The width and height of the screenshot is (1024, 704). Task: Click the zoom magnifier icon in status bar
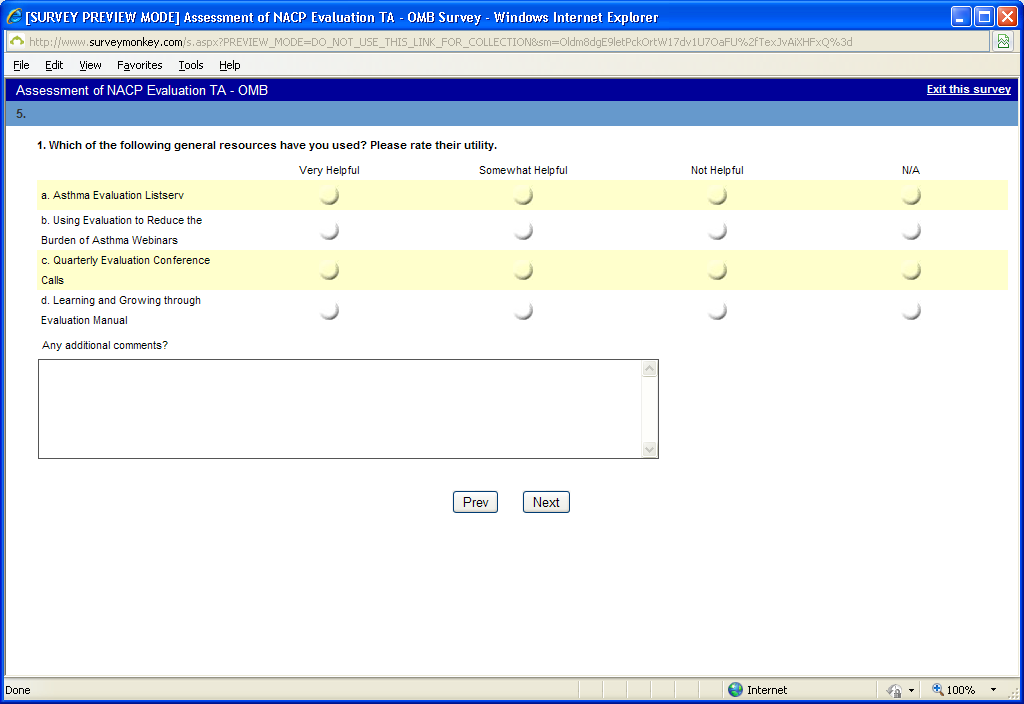(937, 689)
